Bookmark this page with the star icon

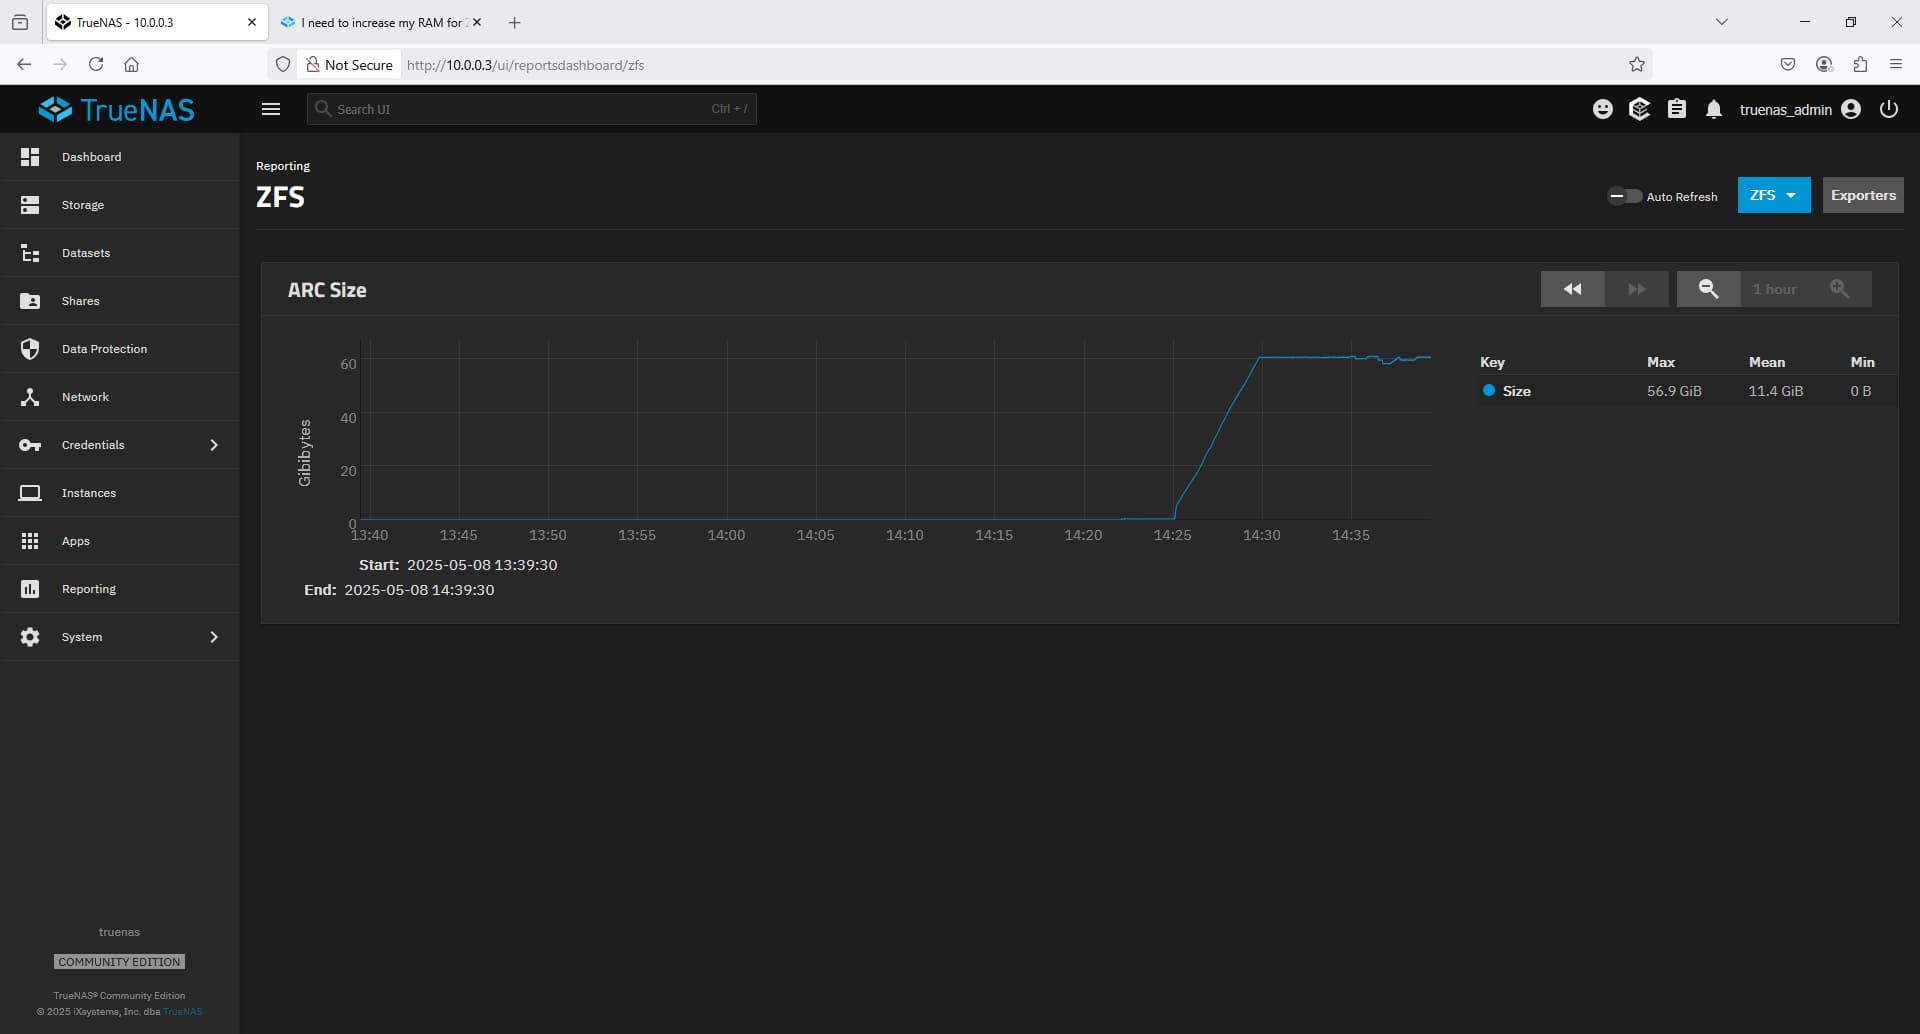point(1637,64)
